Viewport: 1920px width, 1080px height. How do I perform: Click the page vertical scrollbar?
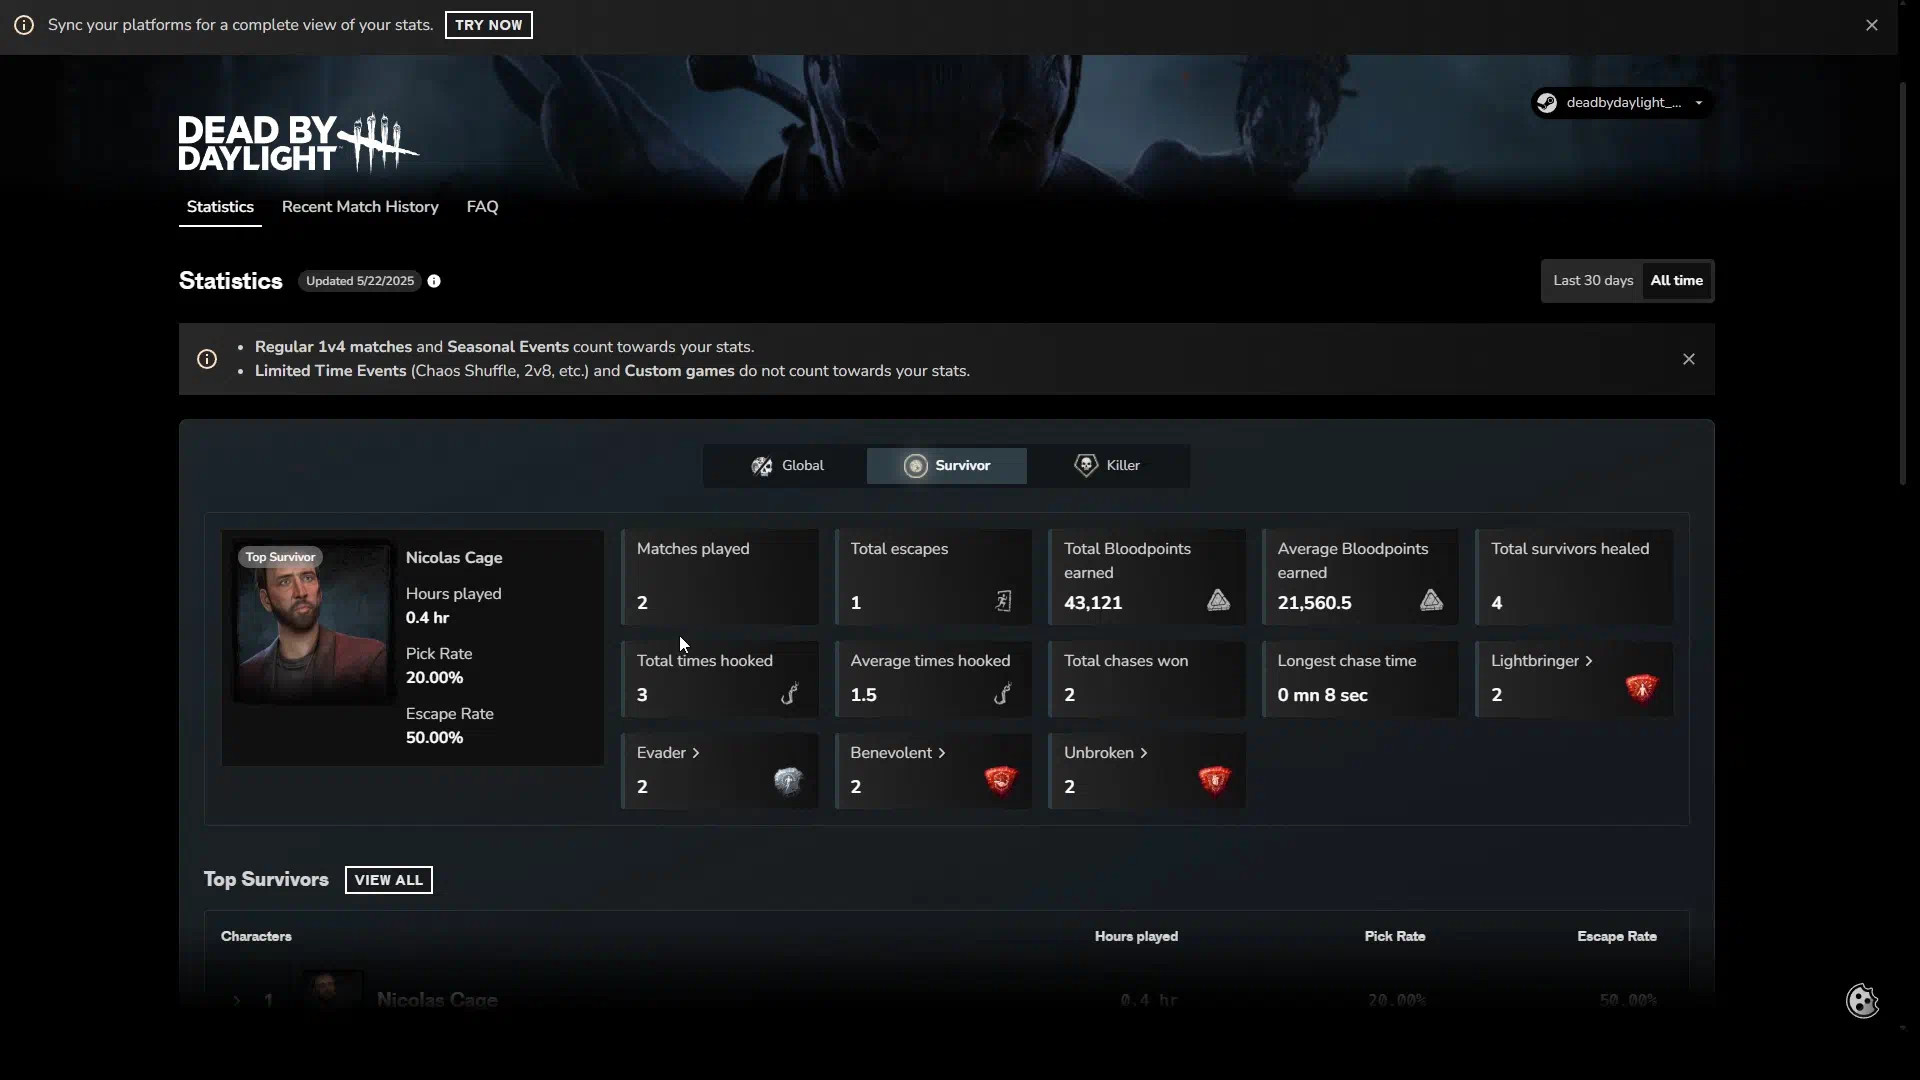coord(1903,285)
